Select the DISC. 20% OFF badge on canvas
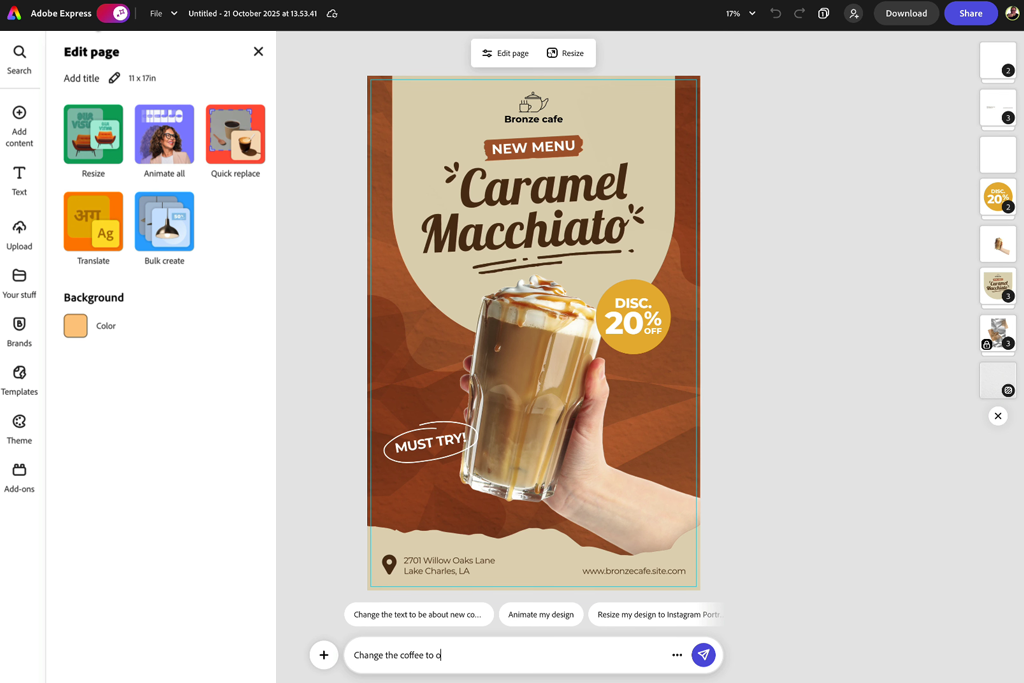This screenshot has width=1024, height=683. pos(633,317)
